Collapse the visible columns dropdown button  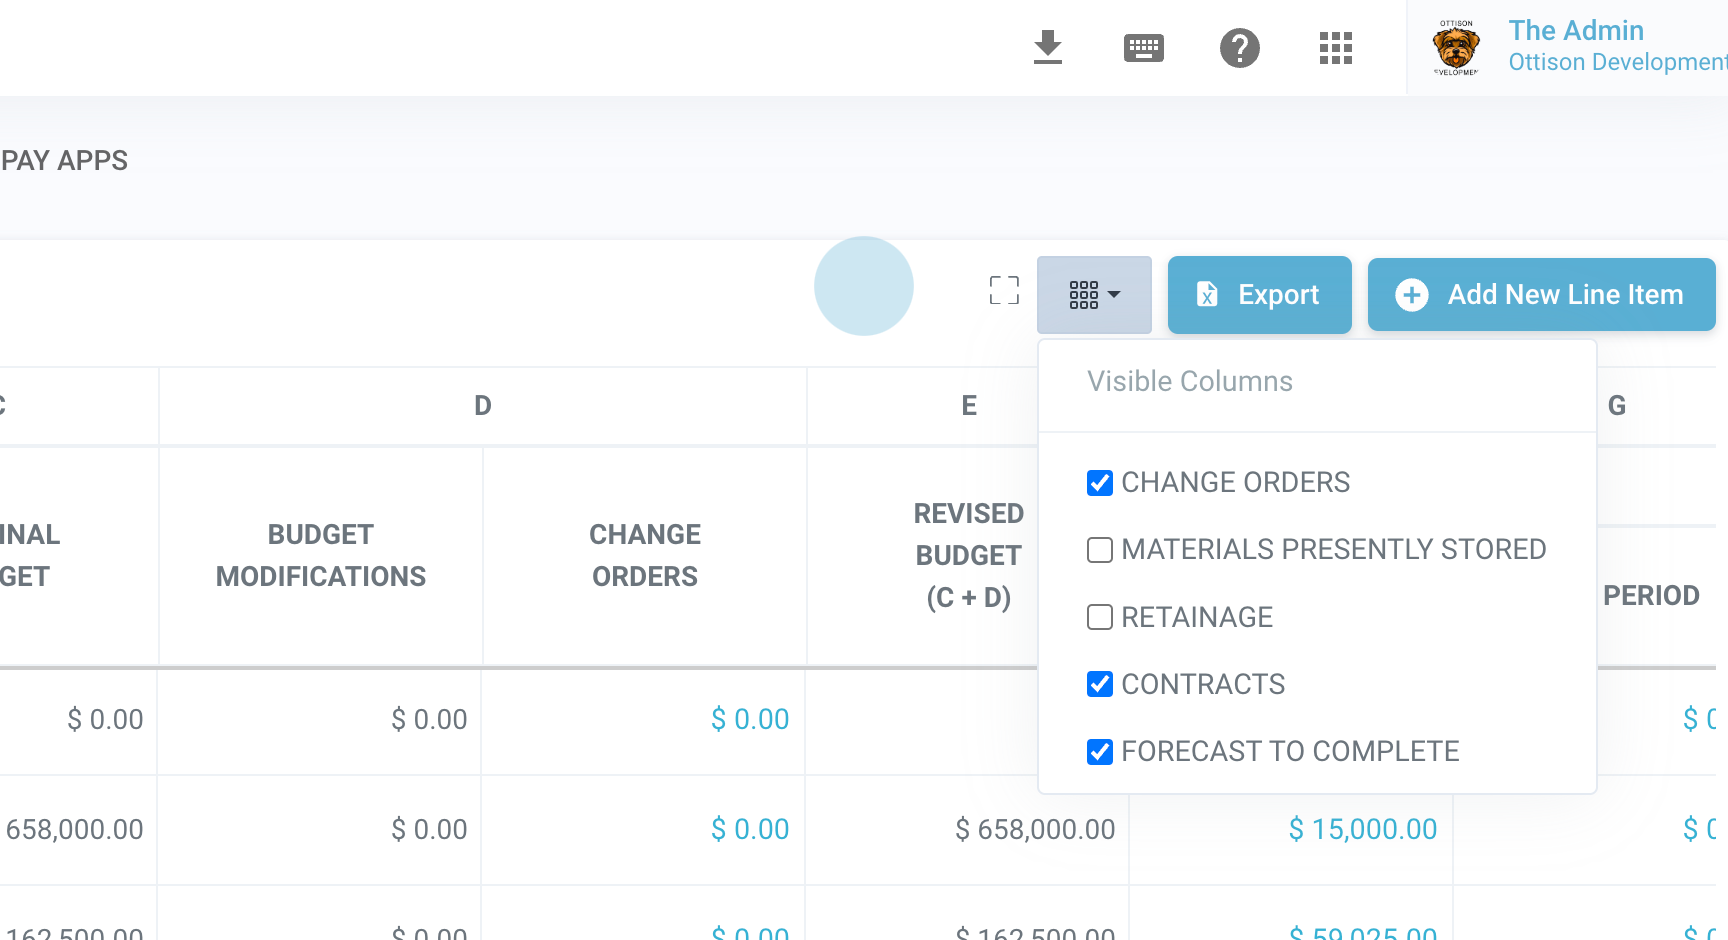tap(1094, 295)
